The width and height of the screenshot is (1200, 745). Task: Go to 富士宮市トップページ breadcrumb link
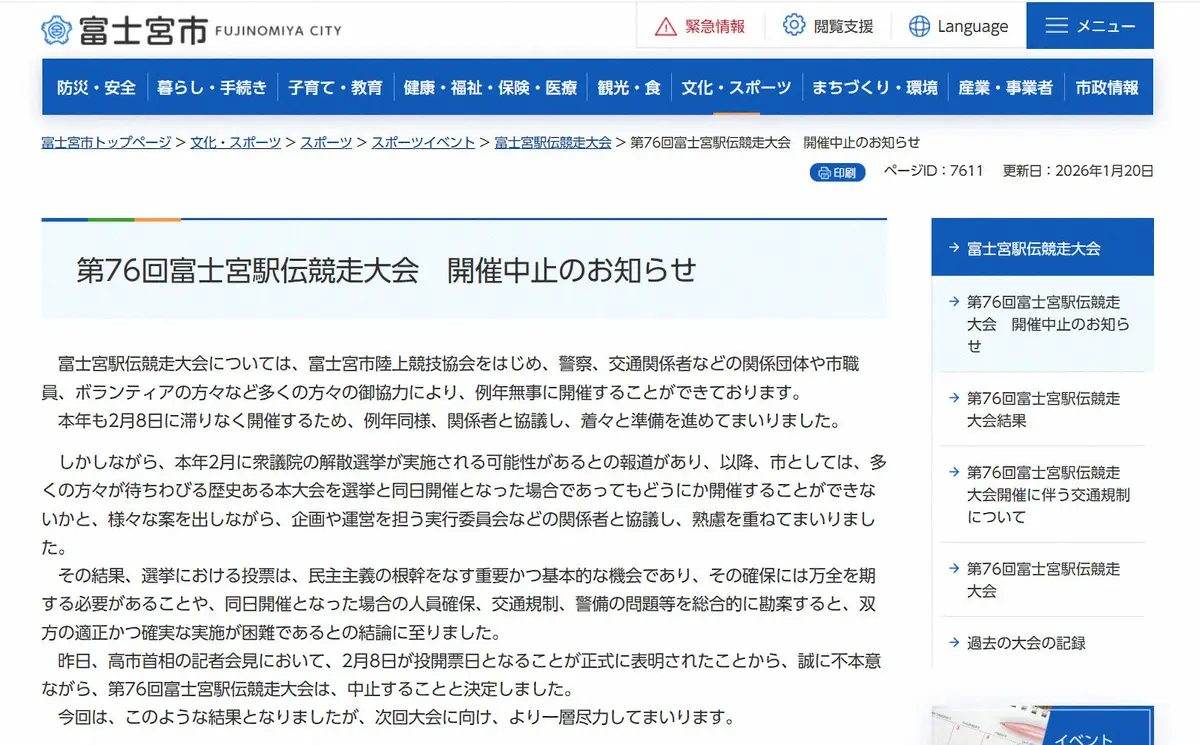106,142
